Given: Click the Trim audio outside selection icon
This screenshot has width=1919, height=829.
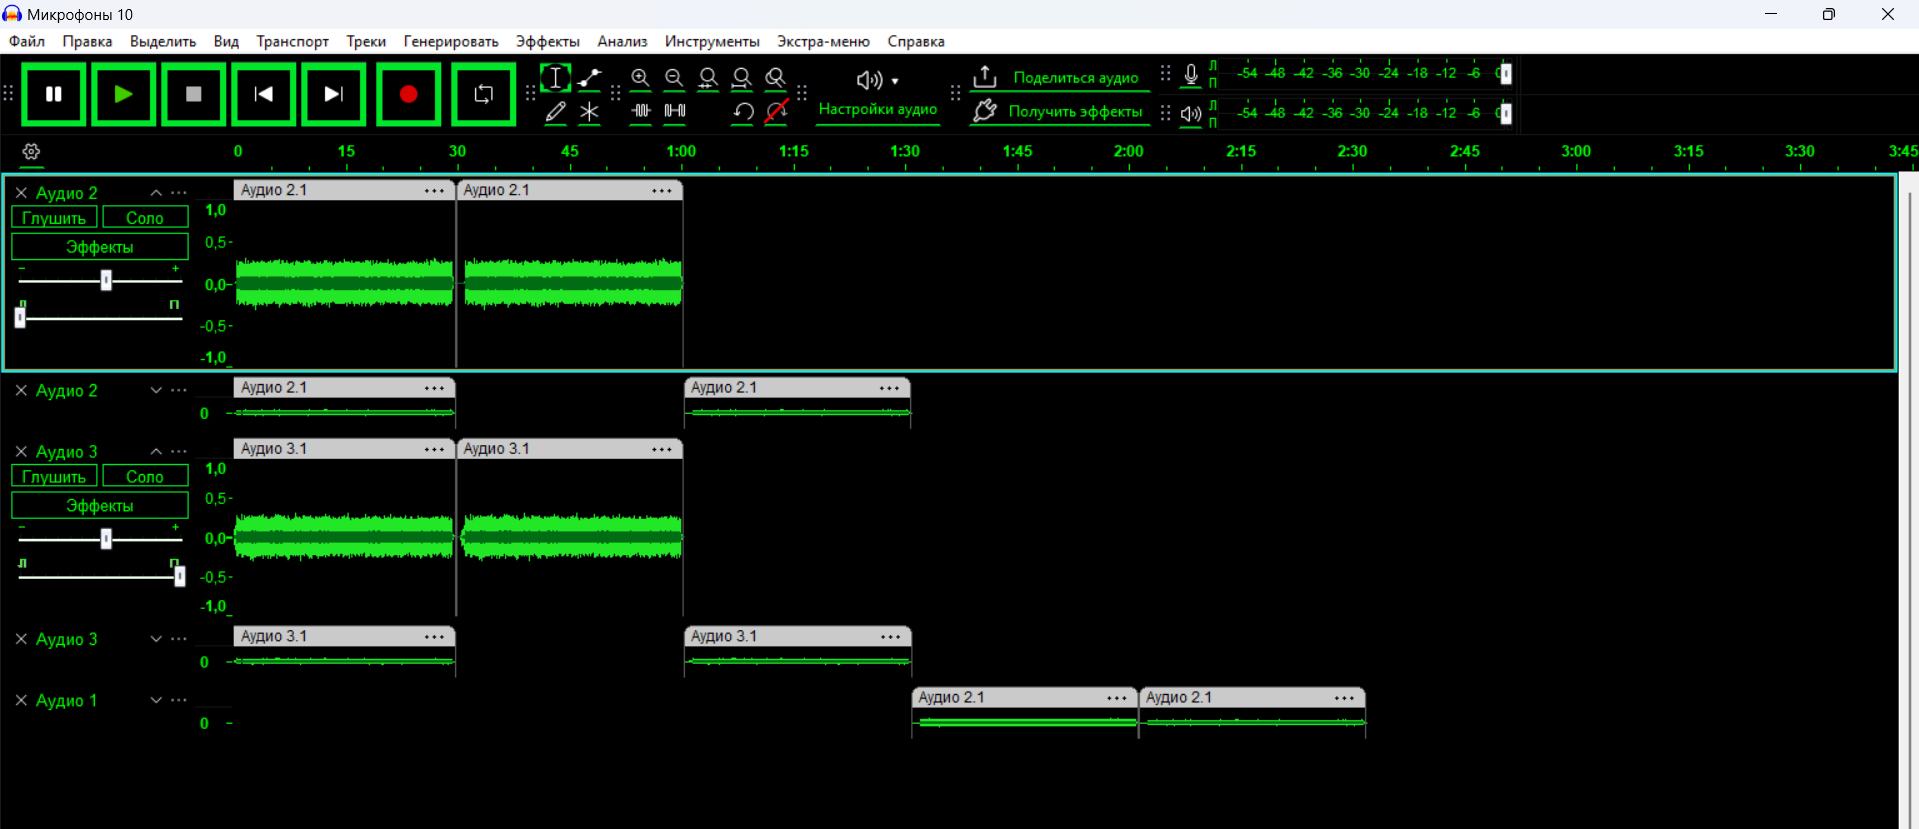Looking at the screenshot, I should pyautogui.click(x=641, y=112).
